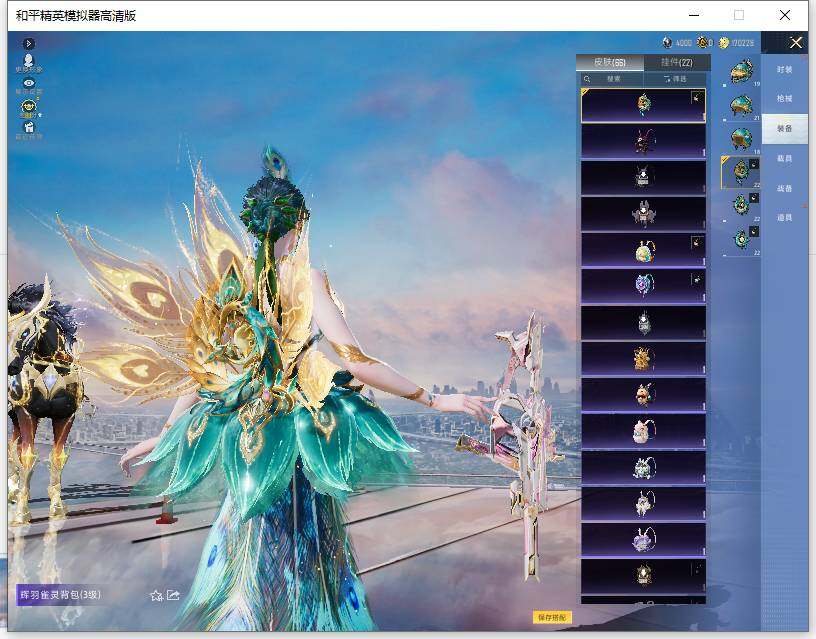816x639 pixels.
Task: Select the helmet thumbnail numbered 21
Action: (x=741, y=106)
